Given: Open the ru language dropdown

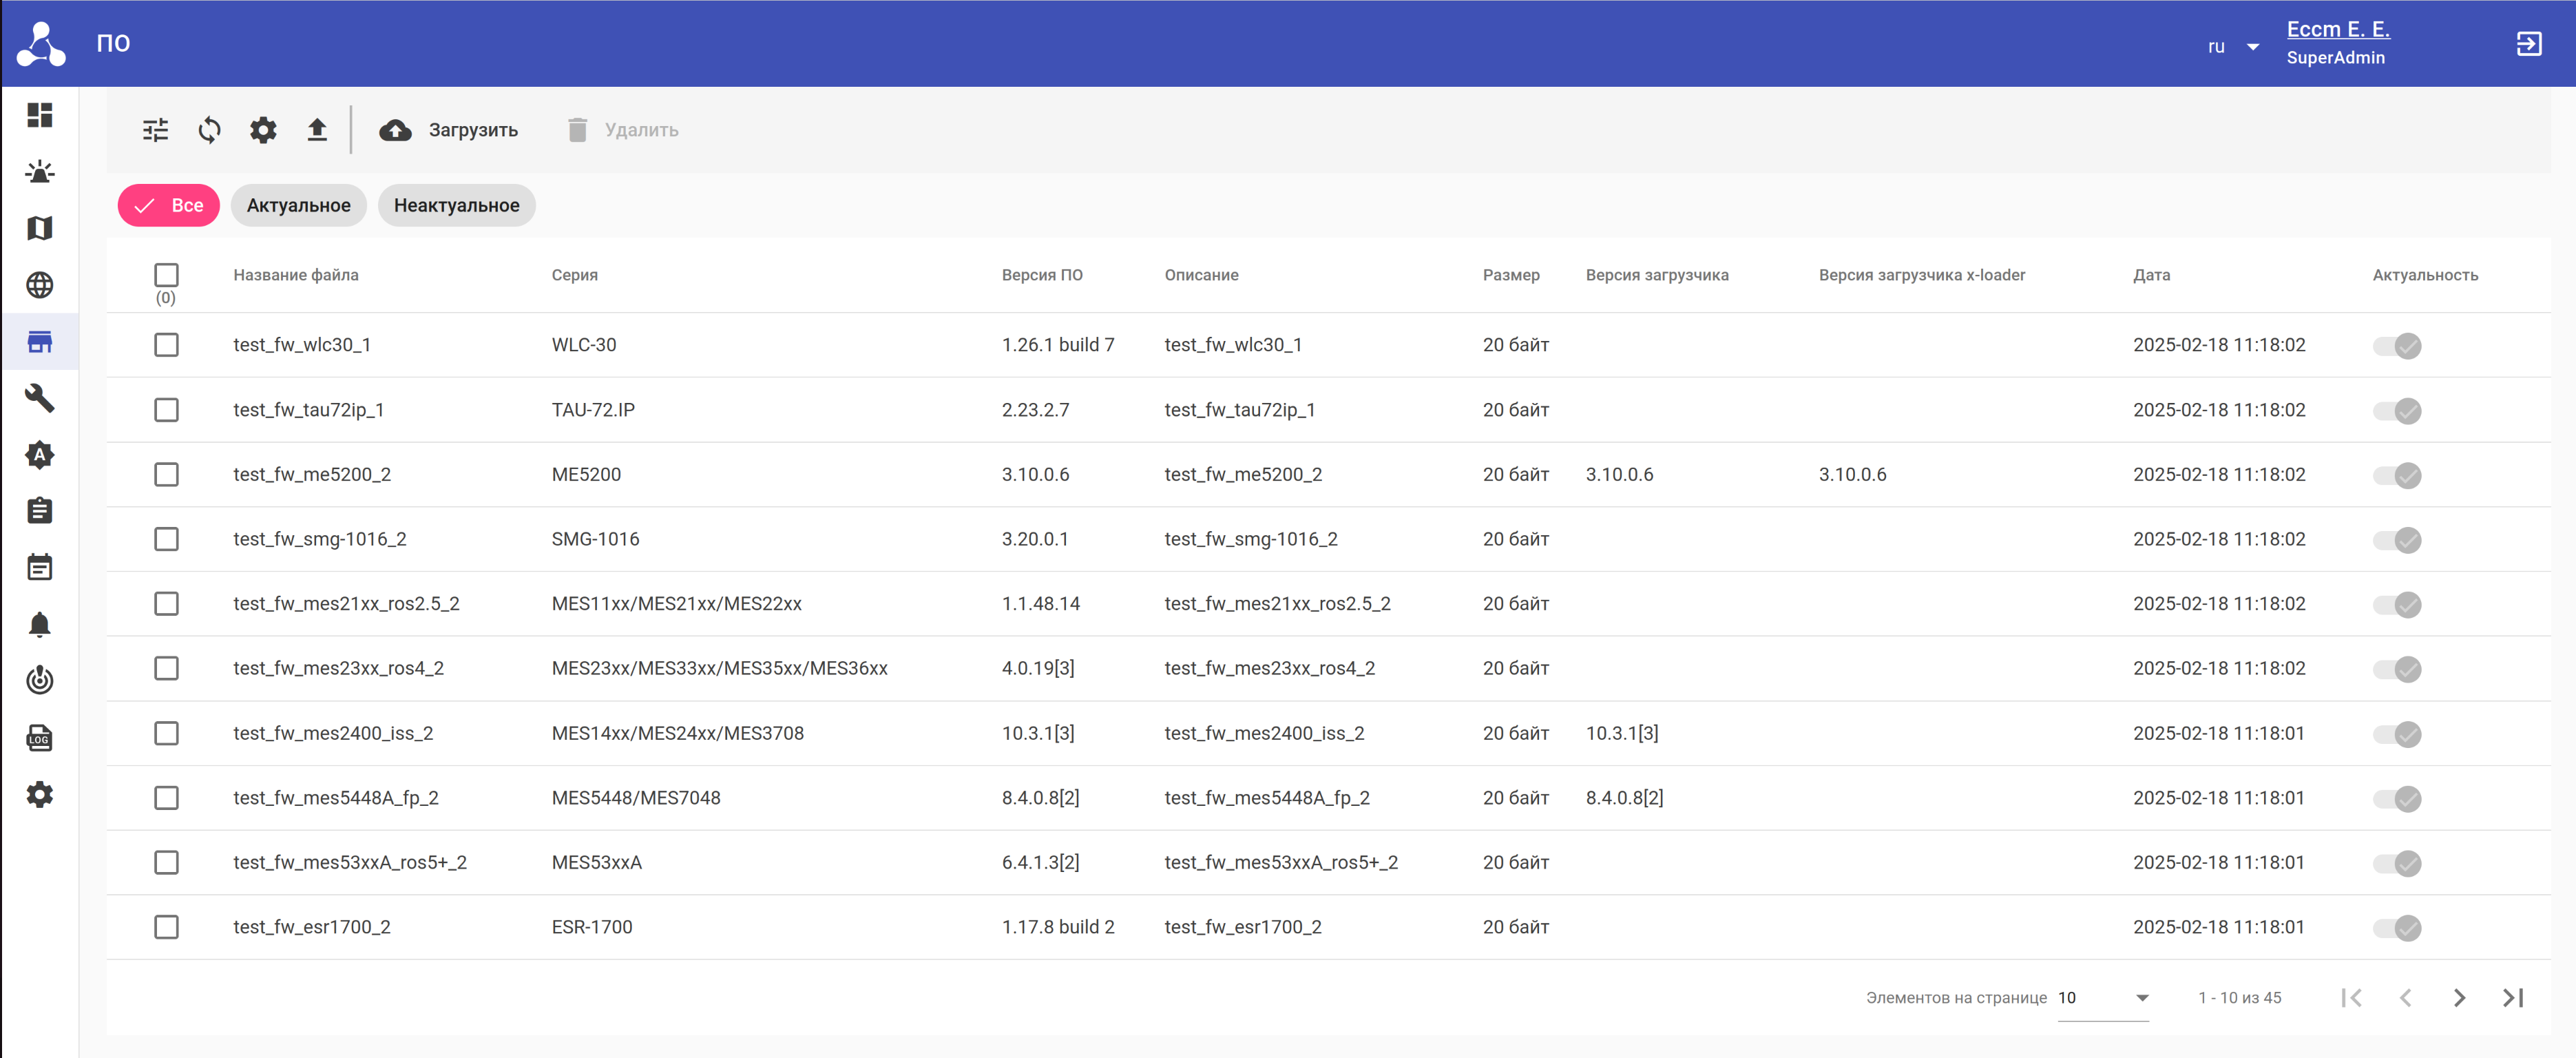Looking at the screenshot, I should pos(2232,47).
